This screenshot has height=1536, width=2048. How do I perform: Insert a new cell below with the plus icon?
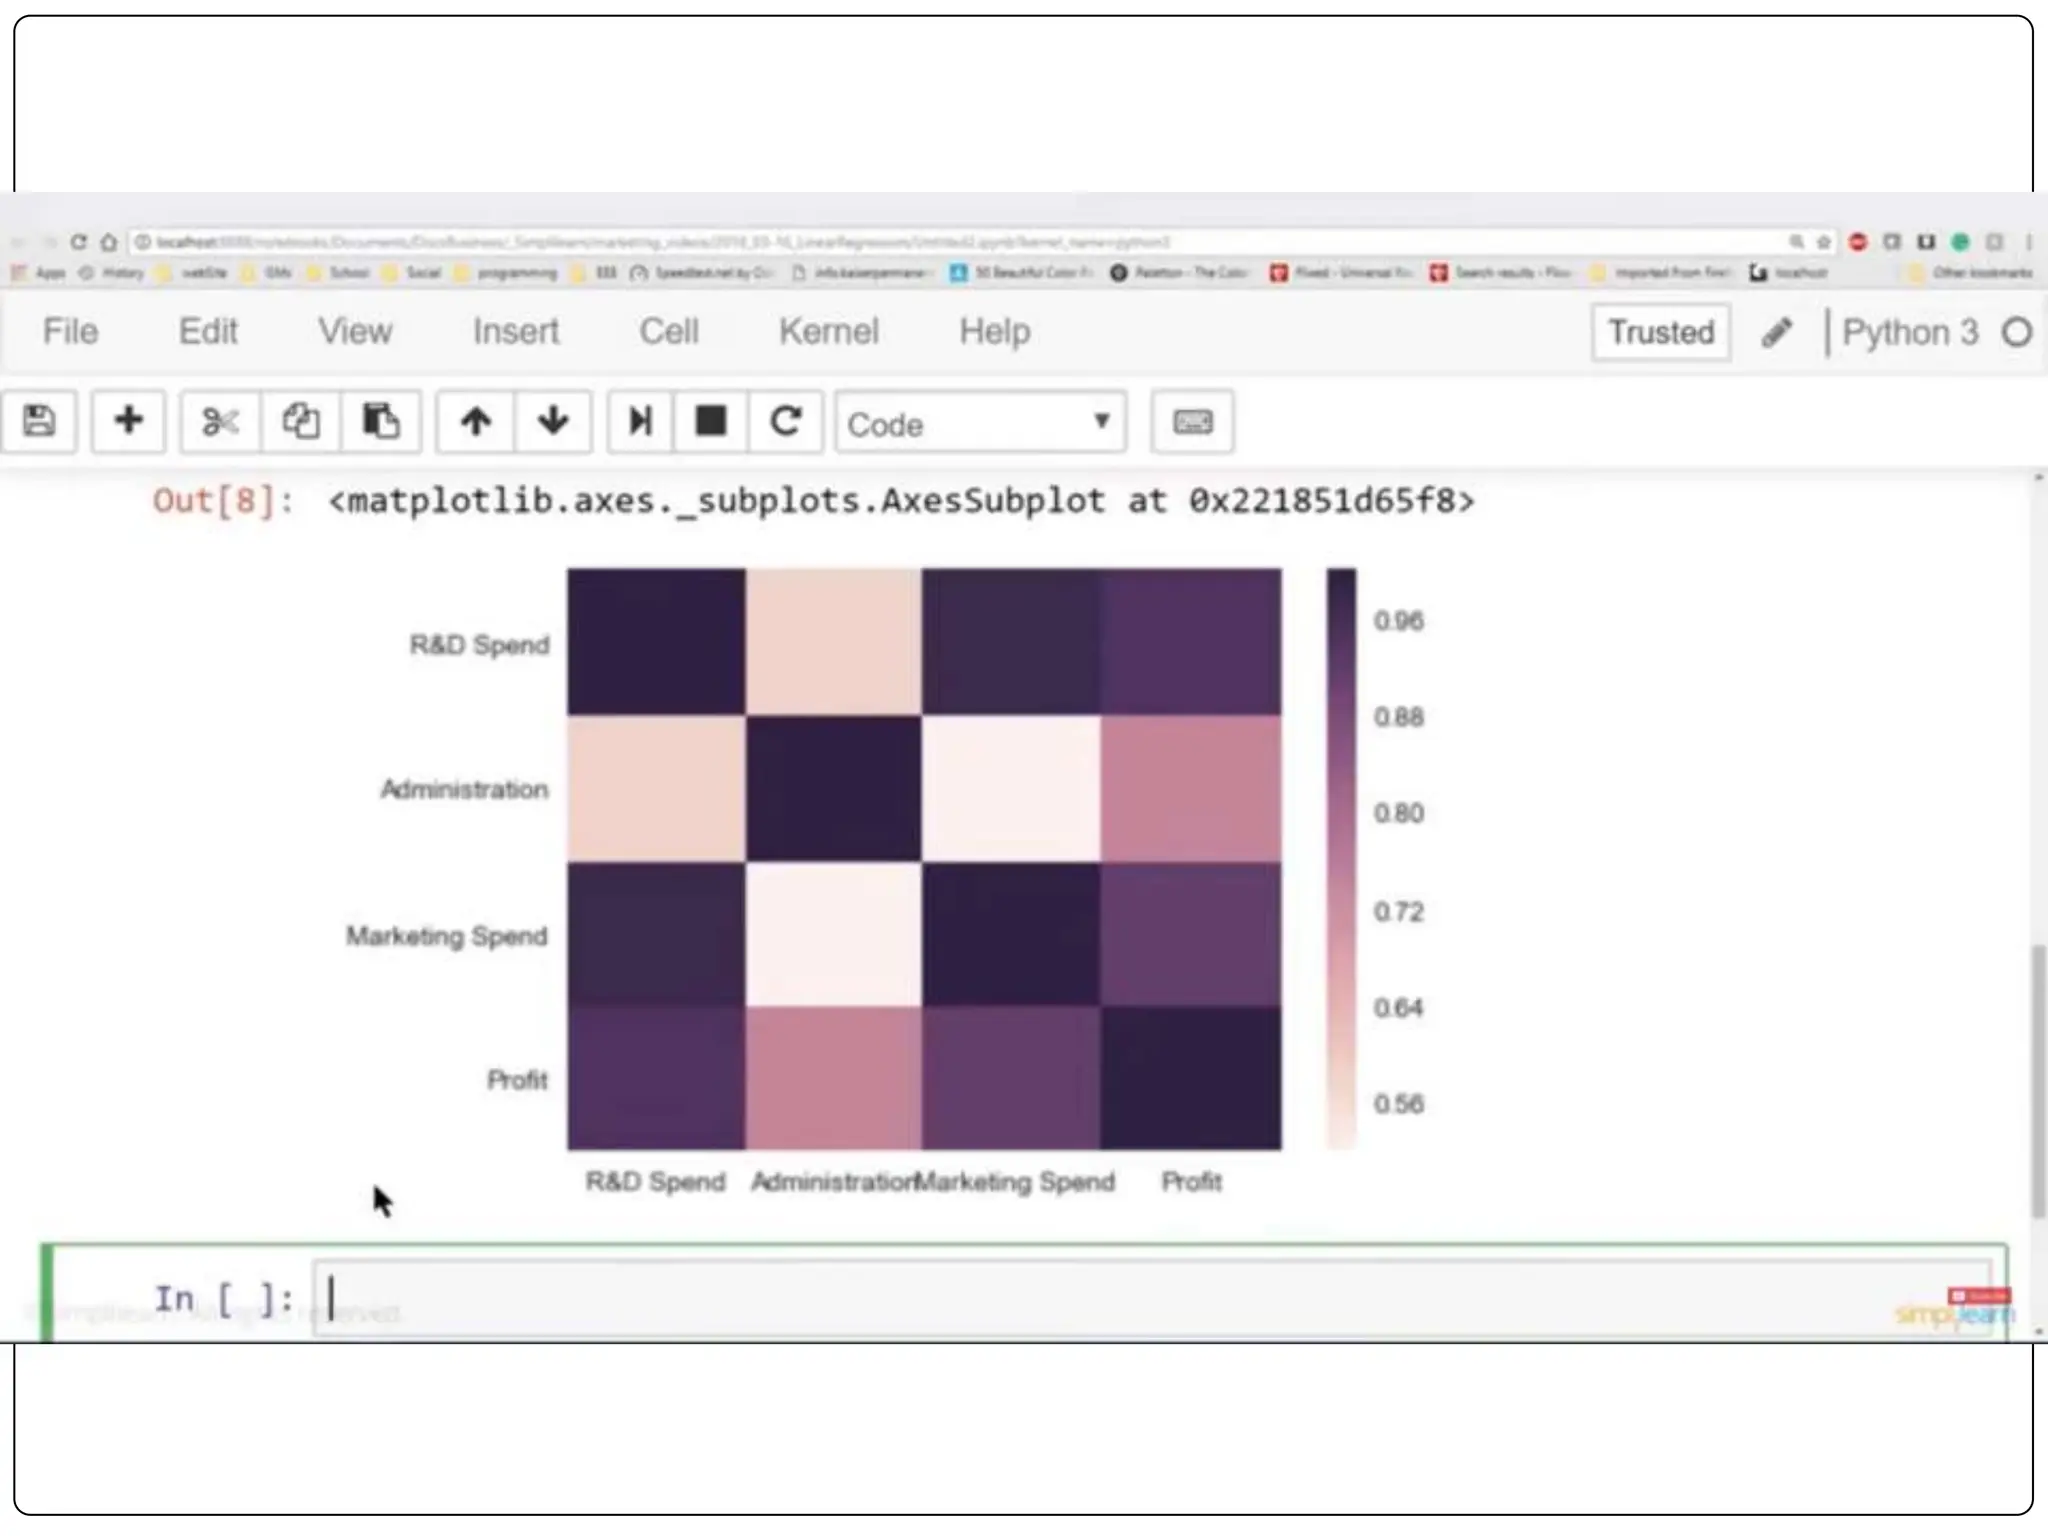coord(128,422)
